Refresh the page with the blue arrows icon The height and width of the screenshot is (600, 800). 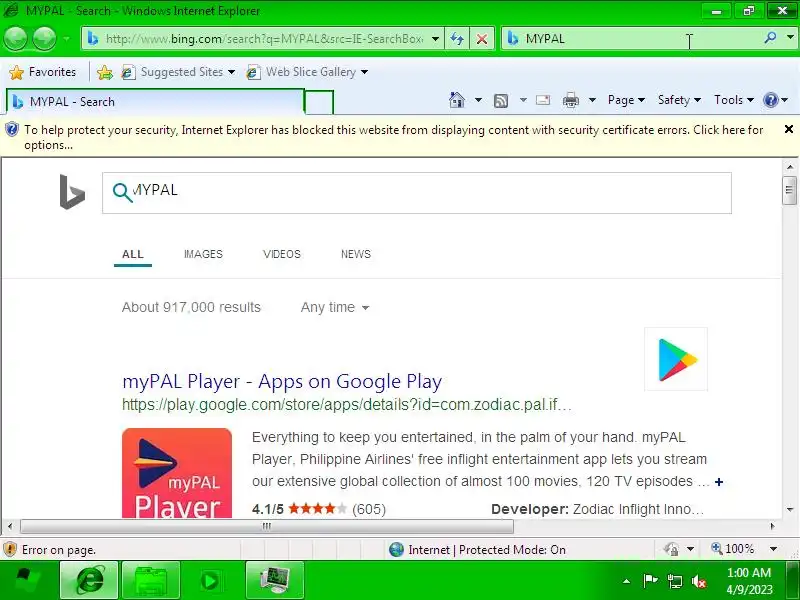click(457, 39)
